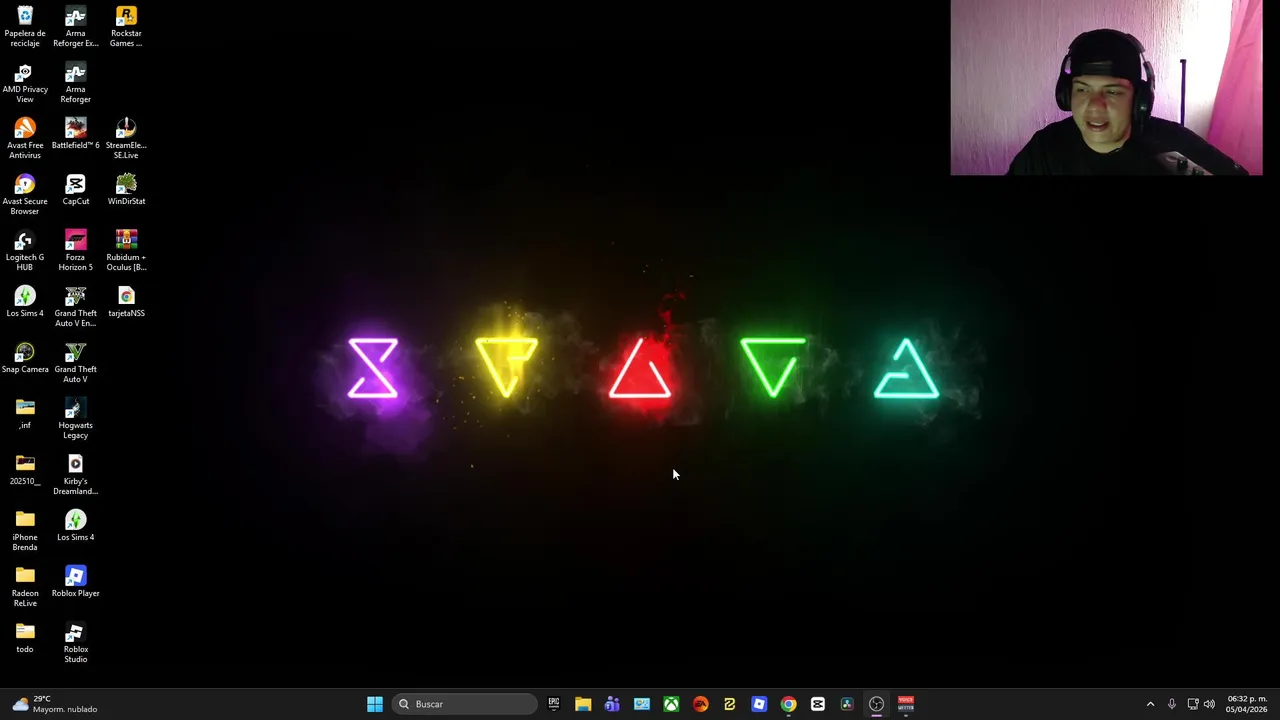Select the .inf folder icon
Screen dimensions: 1280x720
point(25,414)
